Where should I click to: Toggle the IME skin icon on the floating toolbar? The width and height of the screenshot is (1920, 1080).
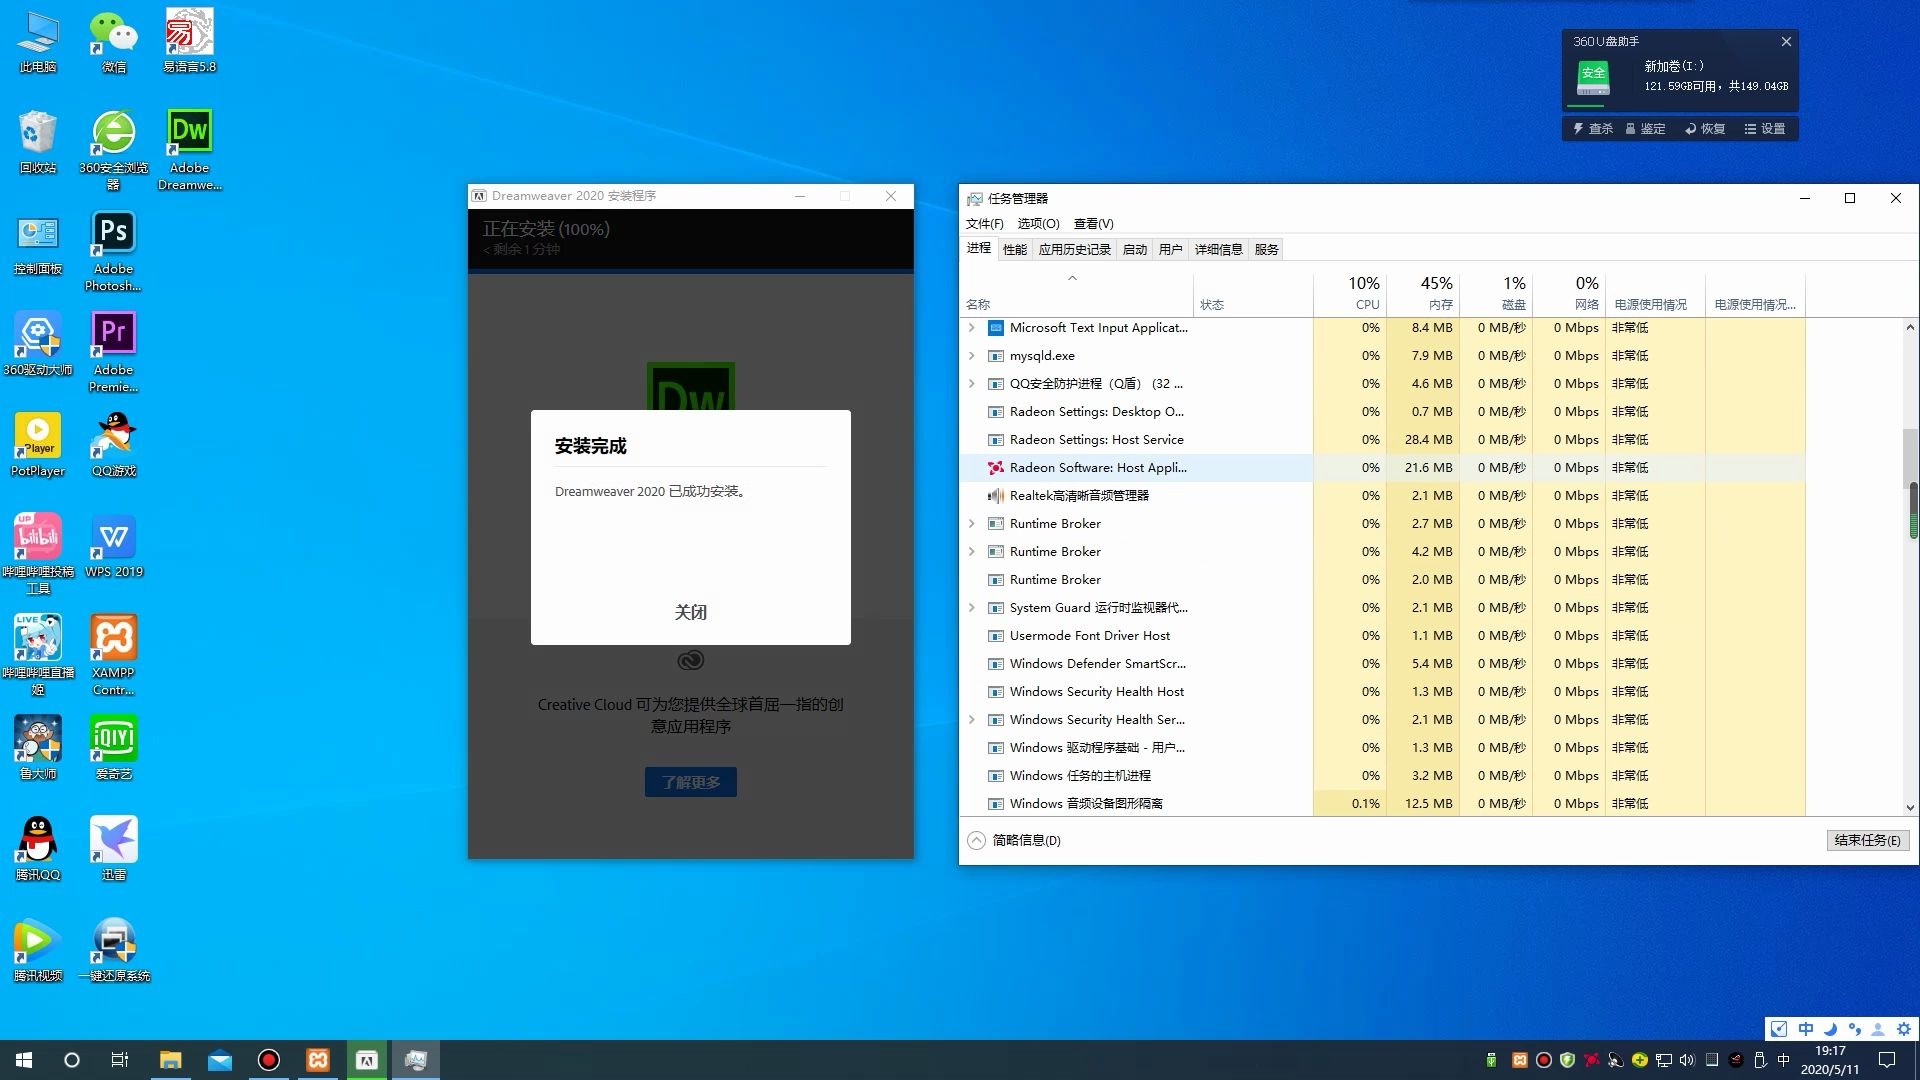[1779, 1028]
